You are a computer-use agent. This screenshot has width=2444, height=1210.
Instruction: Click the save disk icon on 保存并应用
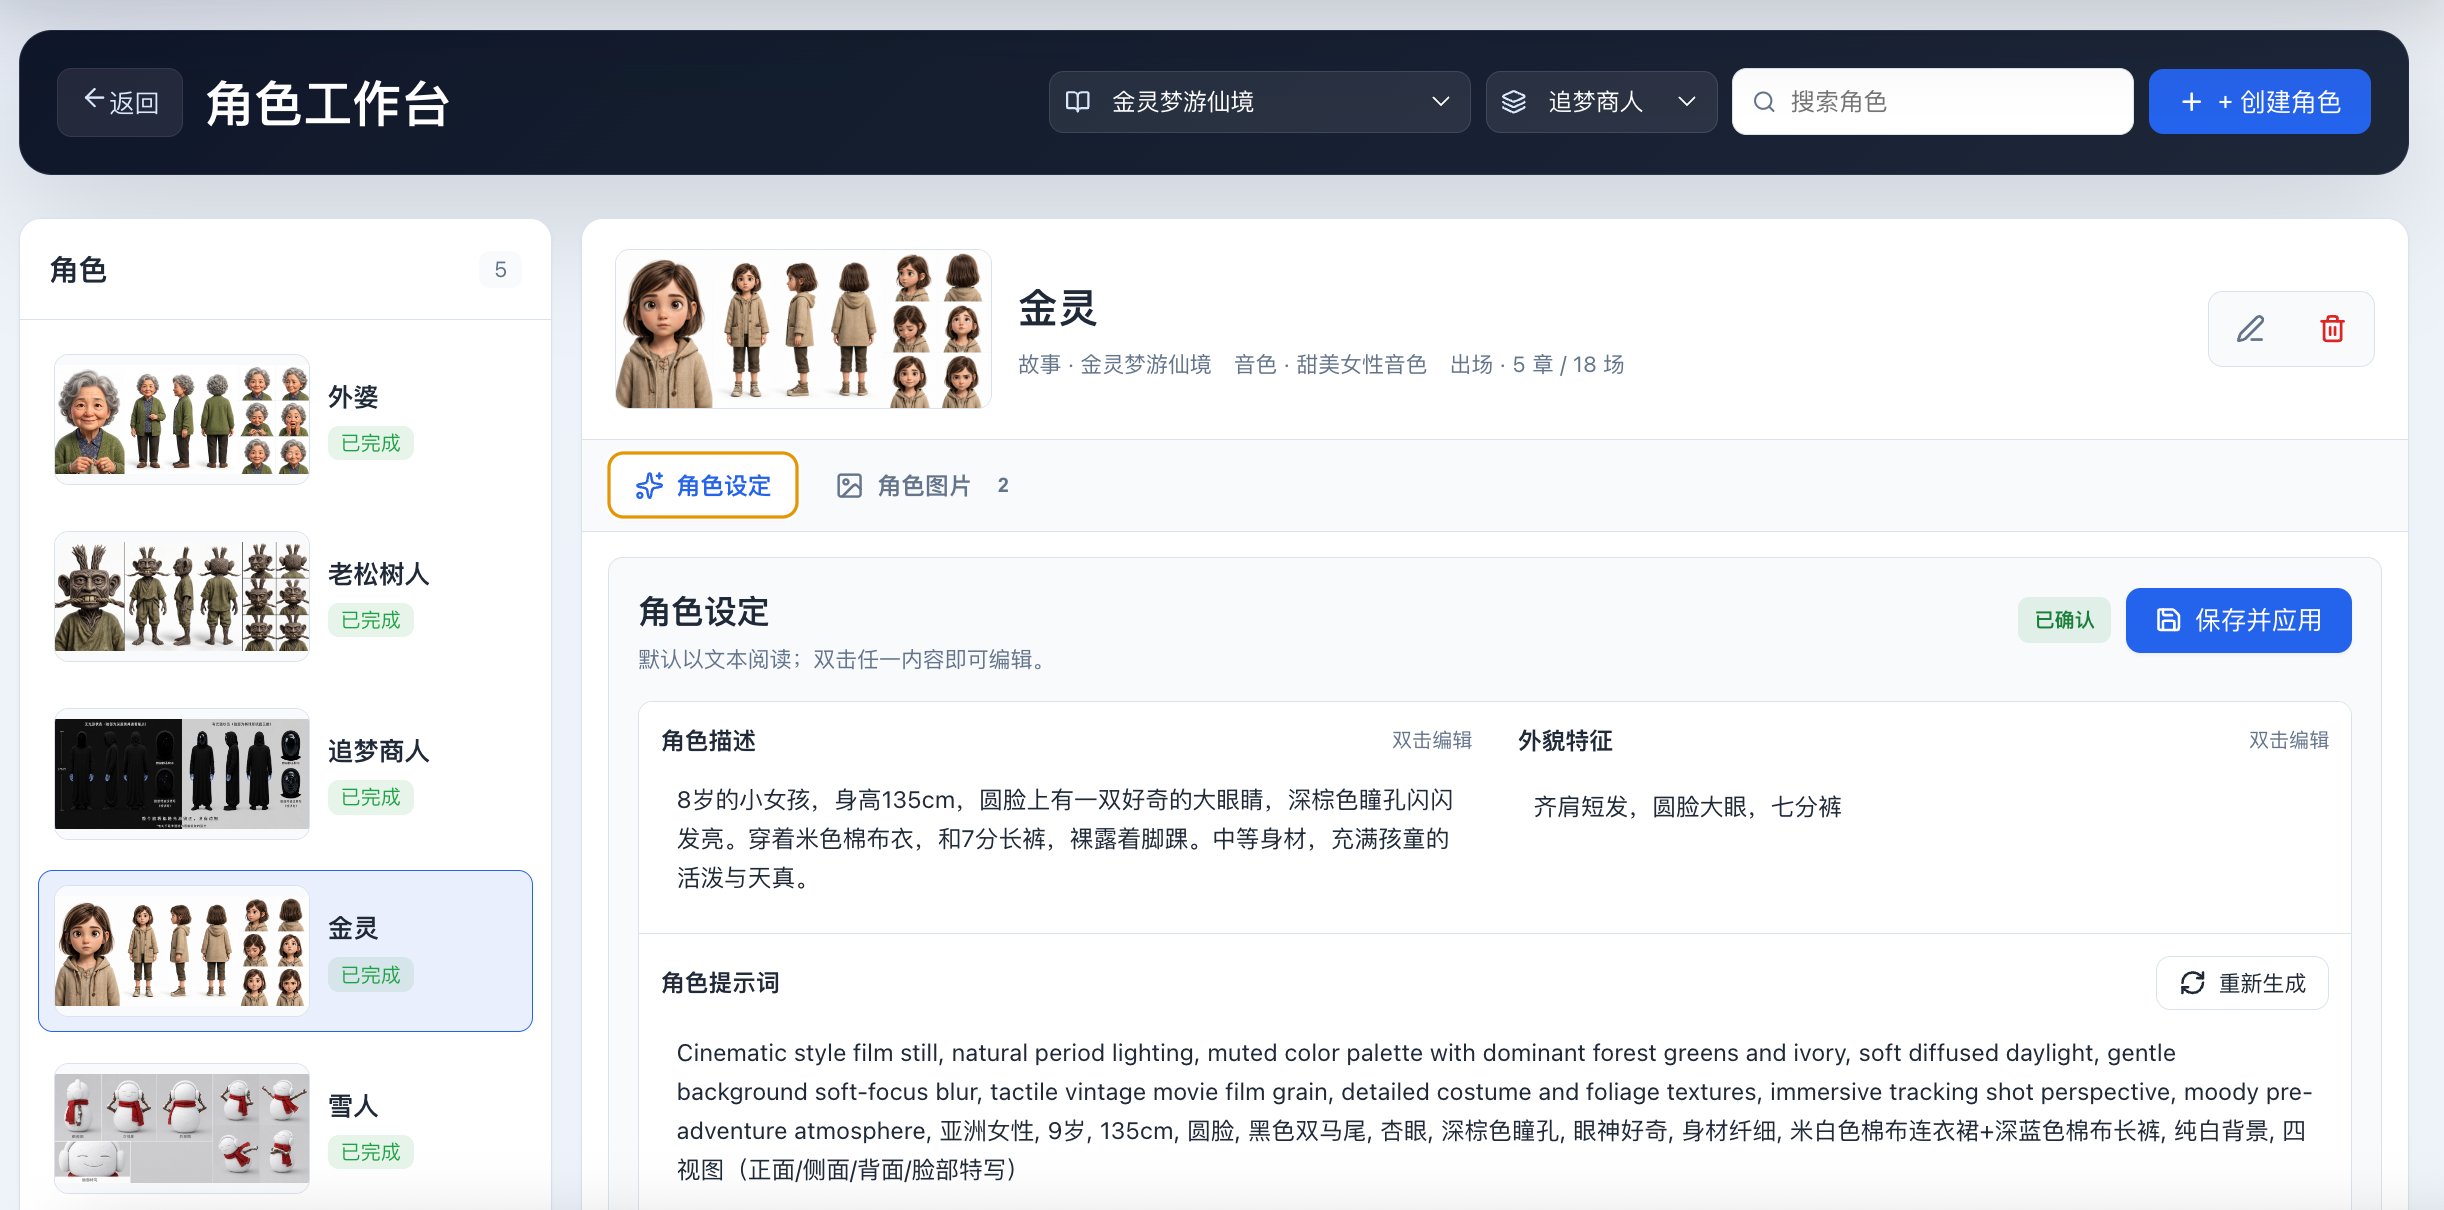point(2168,620)
